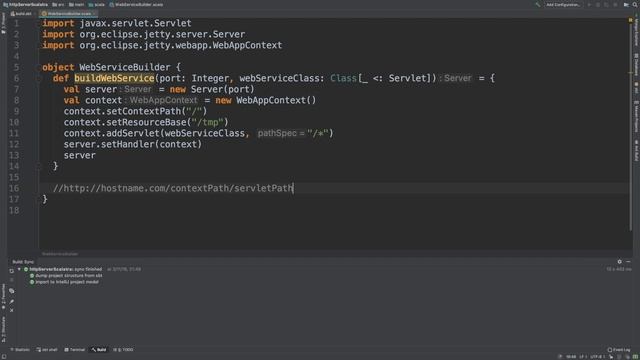Click the caret position 16:48 status item
The image size is (640, 360).
[x=571, y=357]
